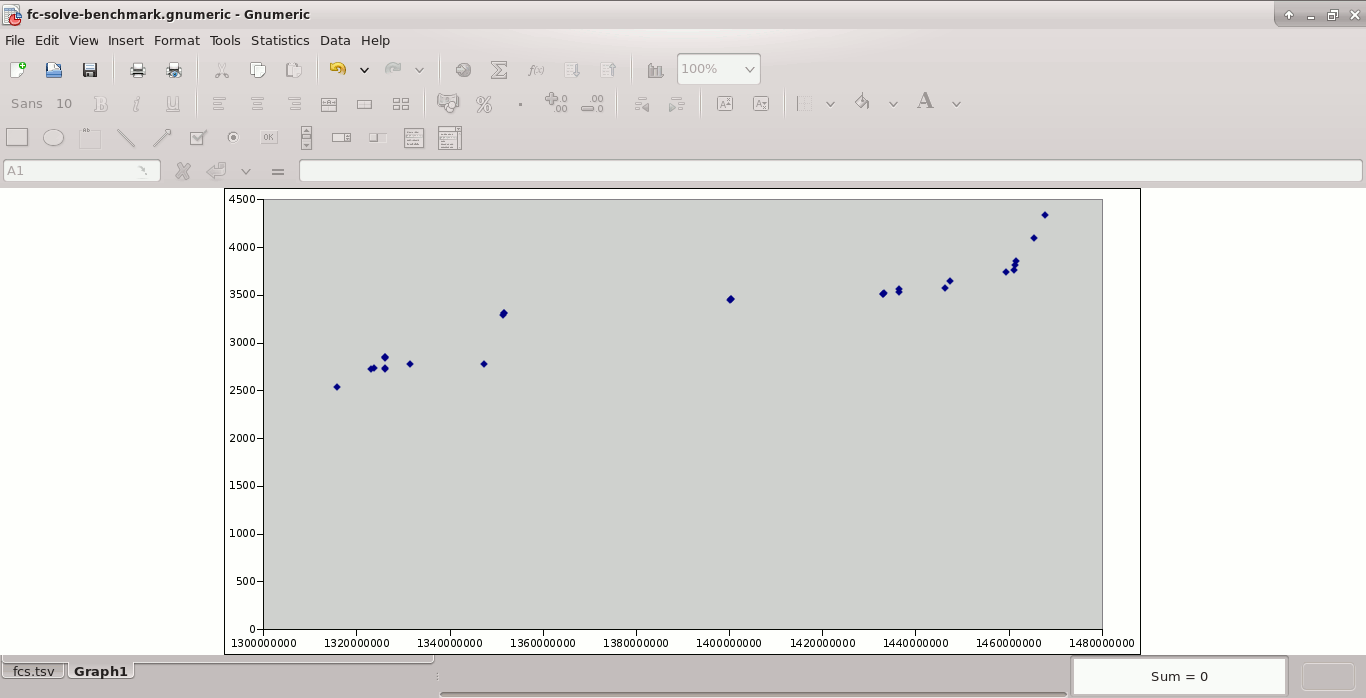1366x698 pixels.
Task: Print the current file
Action: pos(138,70)
